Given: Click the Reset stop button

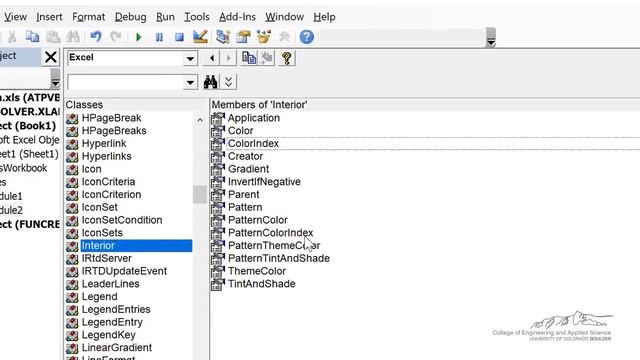Looking at the screenshot, I should pyautogui.click(x=179, y=37).
